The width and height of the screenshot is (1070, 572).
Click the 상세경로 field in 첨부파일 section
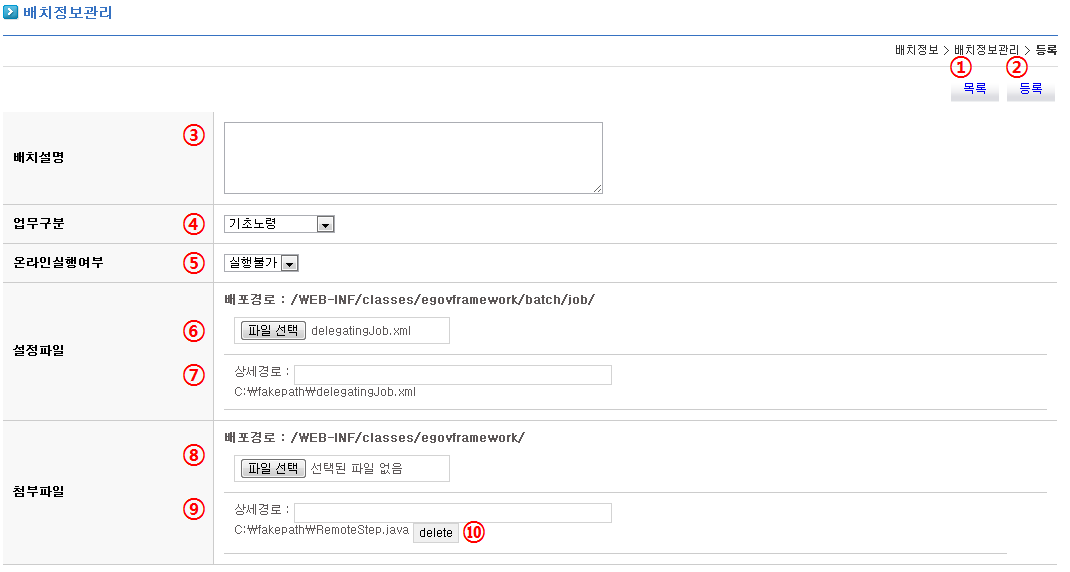click(x=452, y=513)
